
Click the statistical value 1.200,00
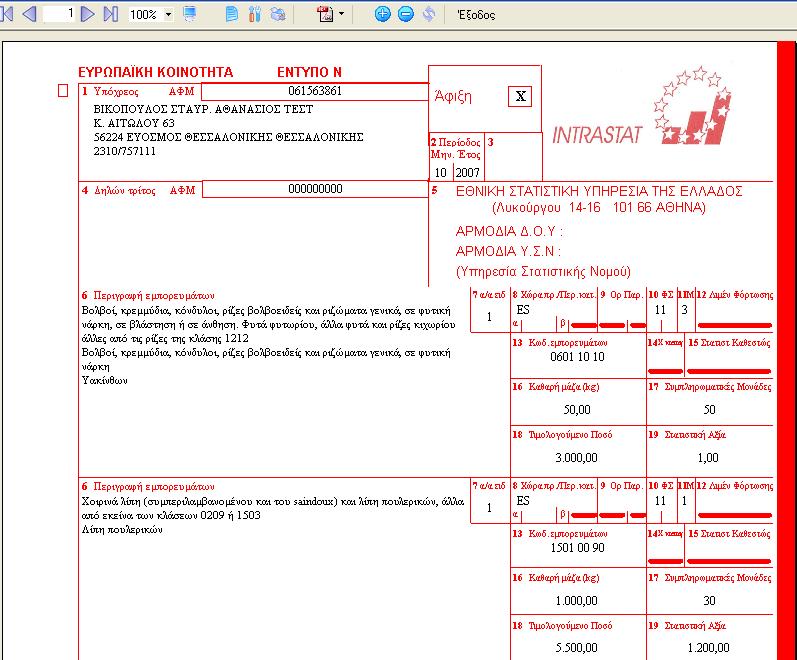point(708,648)
